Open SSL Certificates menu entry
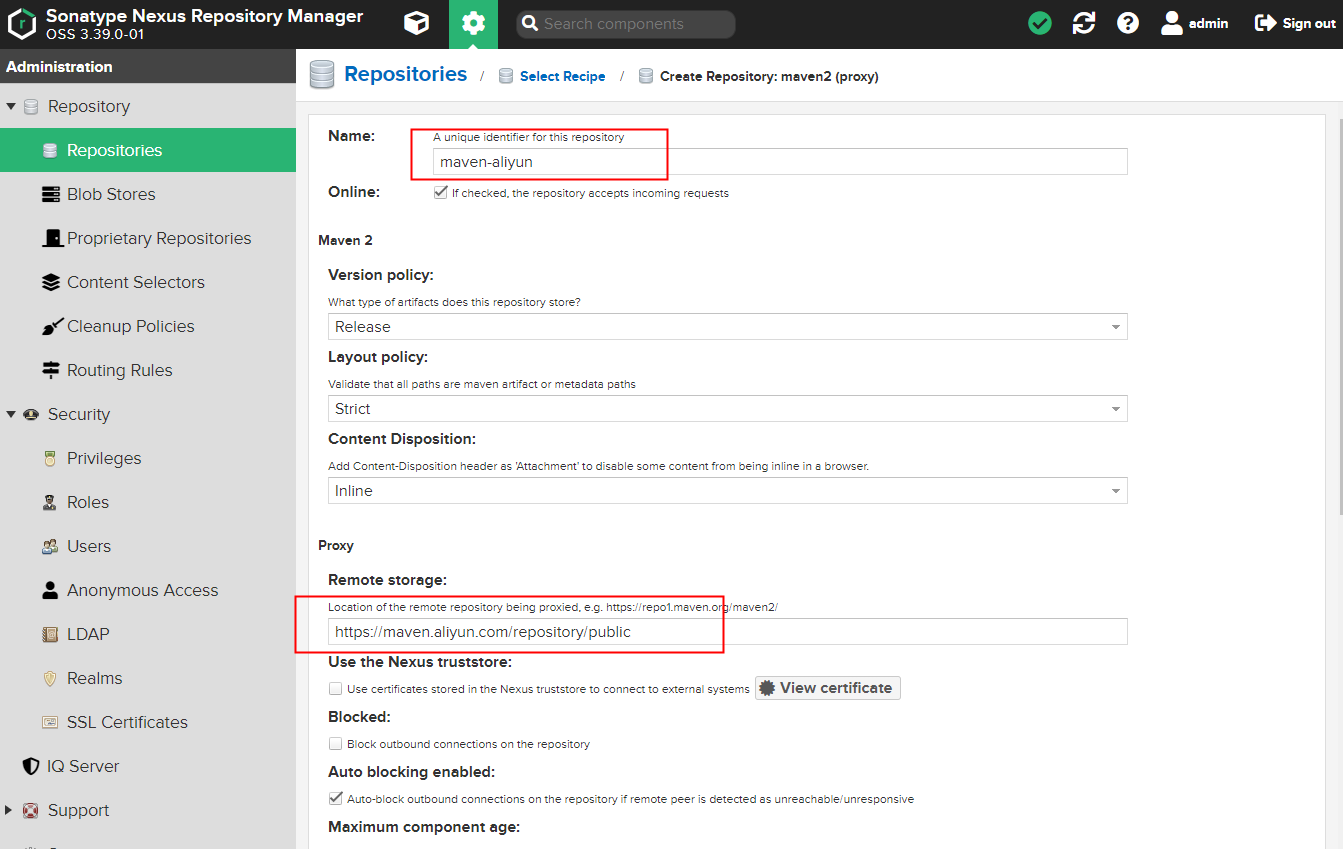1343x849 pixels. pyautogui.click(x=148, y=722)
